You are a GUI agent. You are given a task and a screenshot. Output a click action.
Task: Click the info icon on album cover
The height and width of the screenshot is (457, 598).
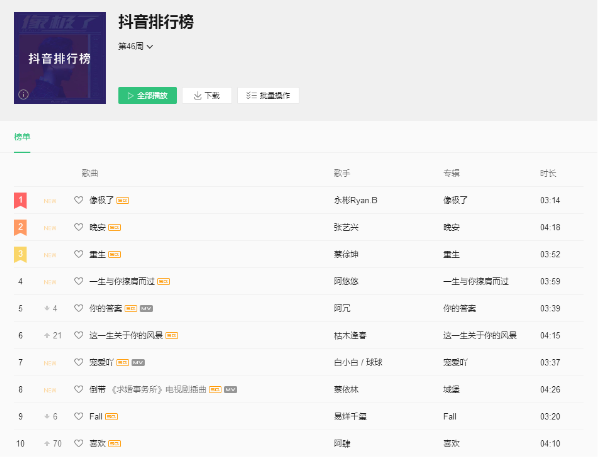pyautogui.click(x=23, y=94)
